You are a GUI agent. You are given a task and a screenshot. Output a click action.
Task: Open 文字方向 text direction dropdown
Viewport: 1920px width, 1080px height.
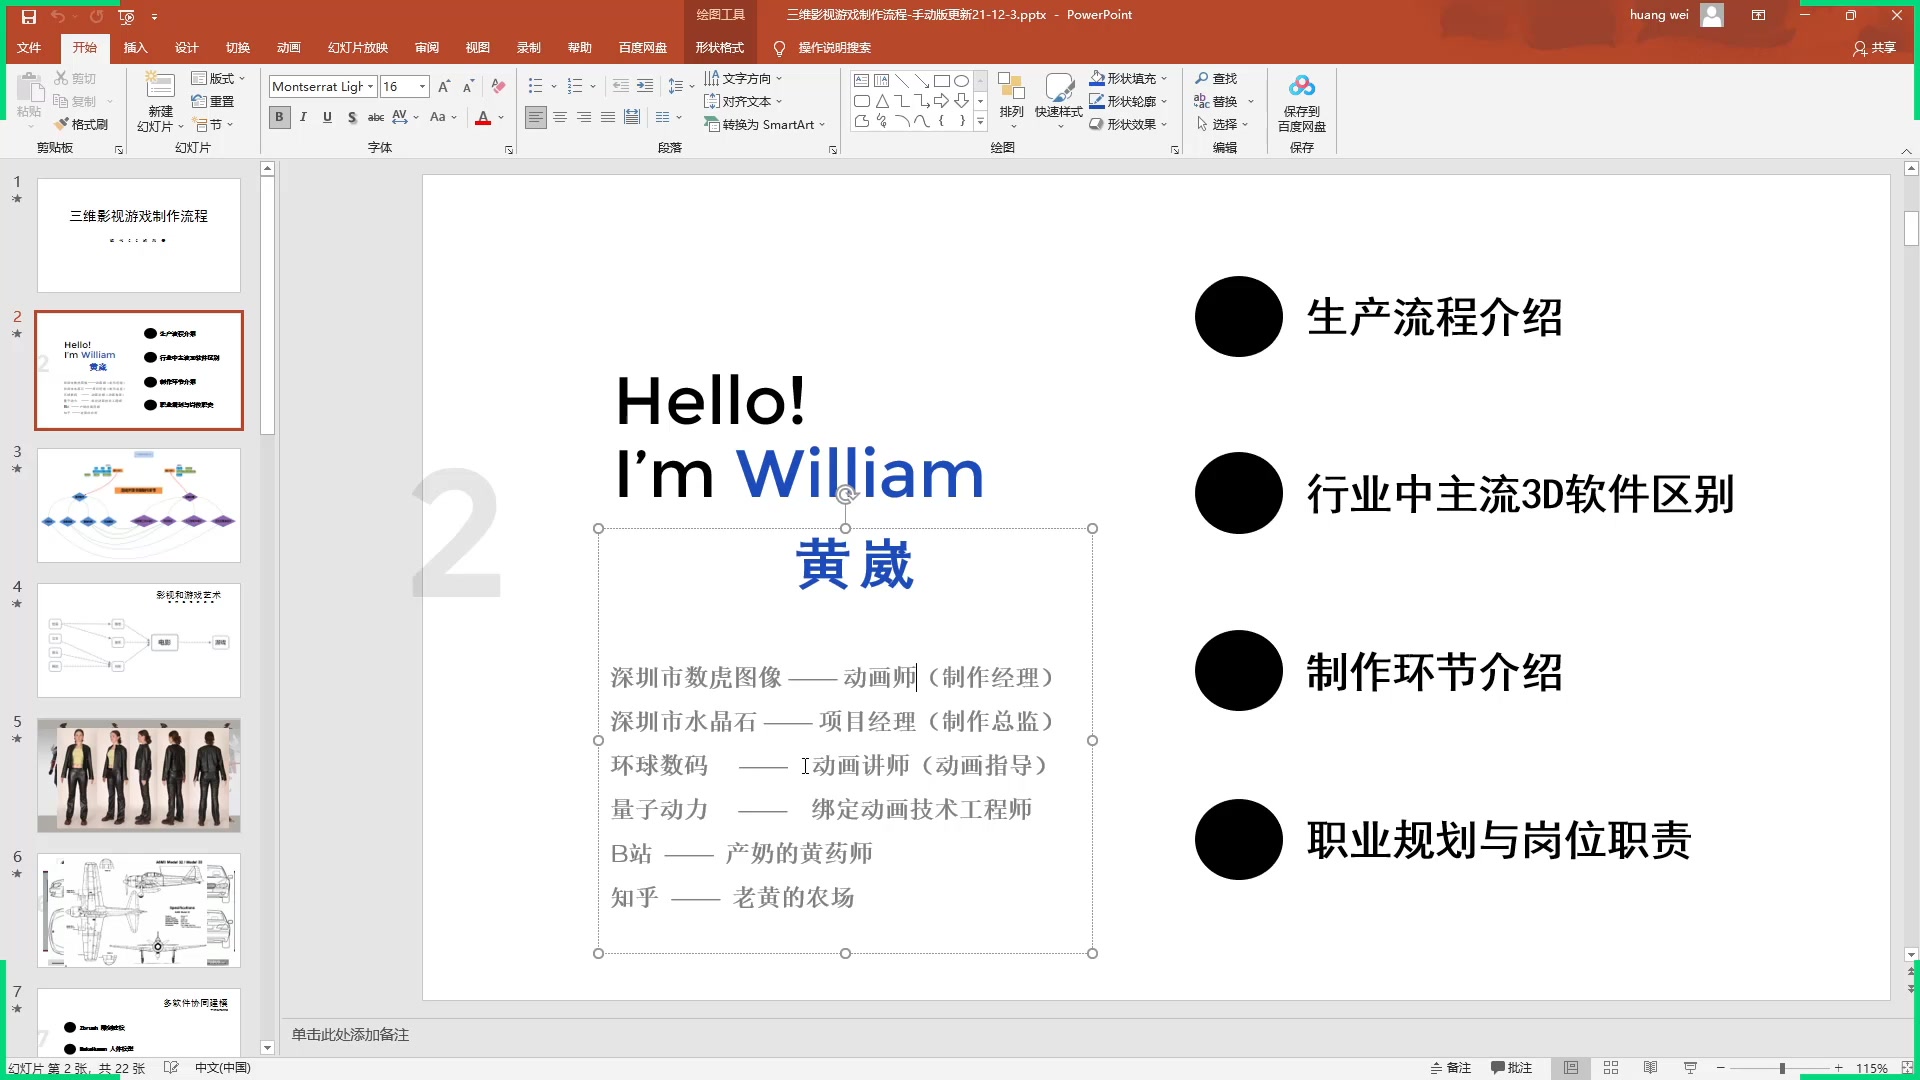pos(743,78)
